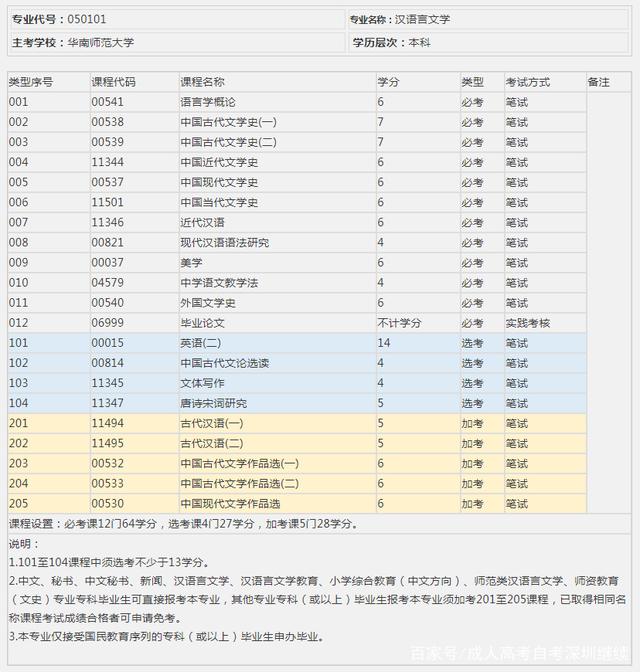
Task: Click the 说明： heading
Action: coord(24,544)
